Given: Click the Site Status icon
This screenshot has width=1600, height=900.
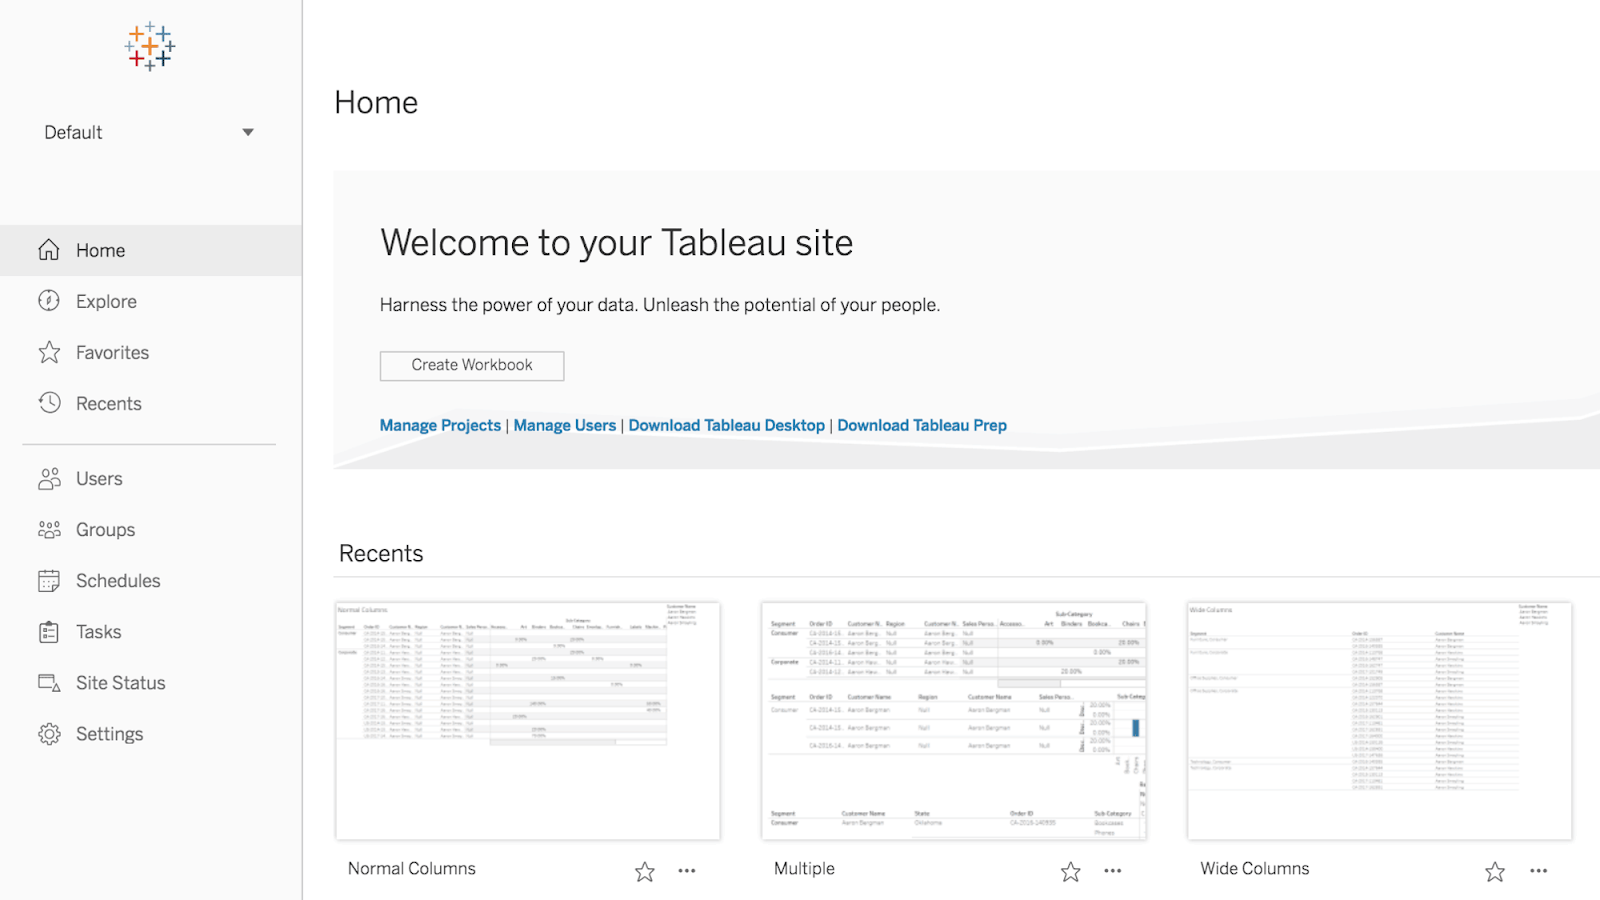Looking at the screenshot, I should pyautogui.click(x=49, y=683).
